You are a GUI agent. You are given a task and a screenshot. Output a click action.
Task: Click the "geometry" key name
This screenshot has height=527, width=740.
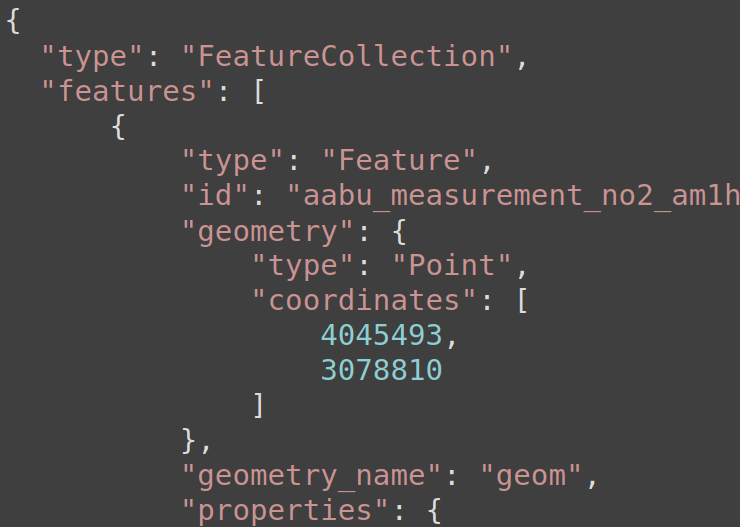[x=268, y=231]
